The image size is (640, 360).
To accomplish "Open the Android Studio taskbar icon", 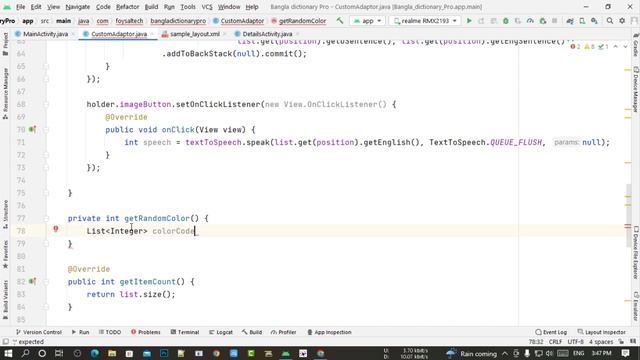I will 286,353.
